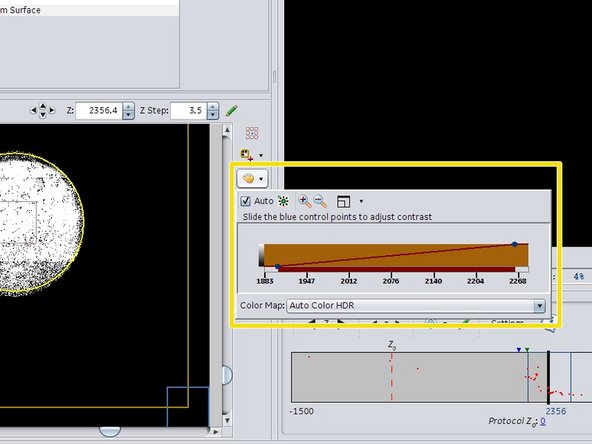Click the thick black Z position line
The width and height of the screenshot is (592, 444).
(x=549, y=378)
